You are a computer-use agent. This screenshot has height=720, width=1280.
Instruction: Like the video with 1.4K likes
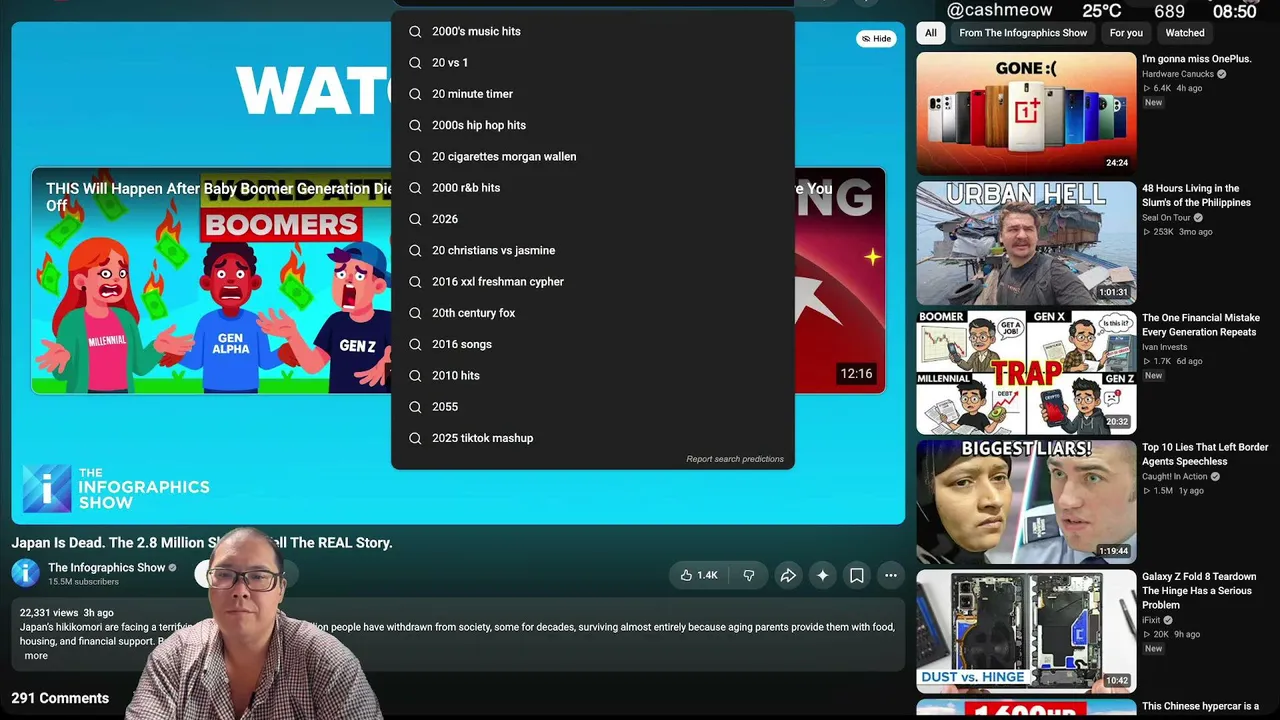pyautogui.click(x=699, y=575)
